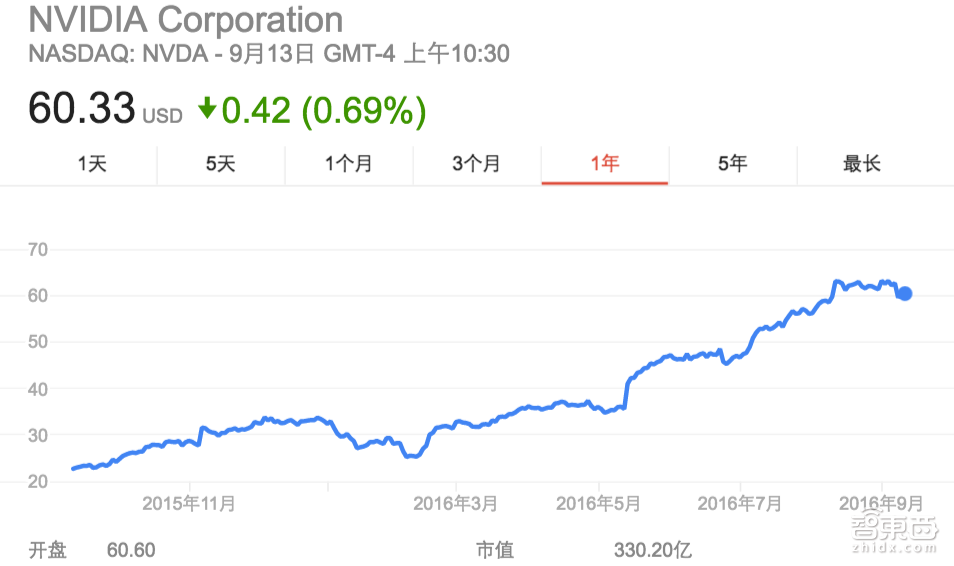Click the green down arrow icon

click(x=207, y=108)
